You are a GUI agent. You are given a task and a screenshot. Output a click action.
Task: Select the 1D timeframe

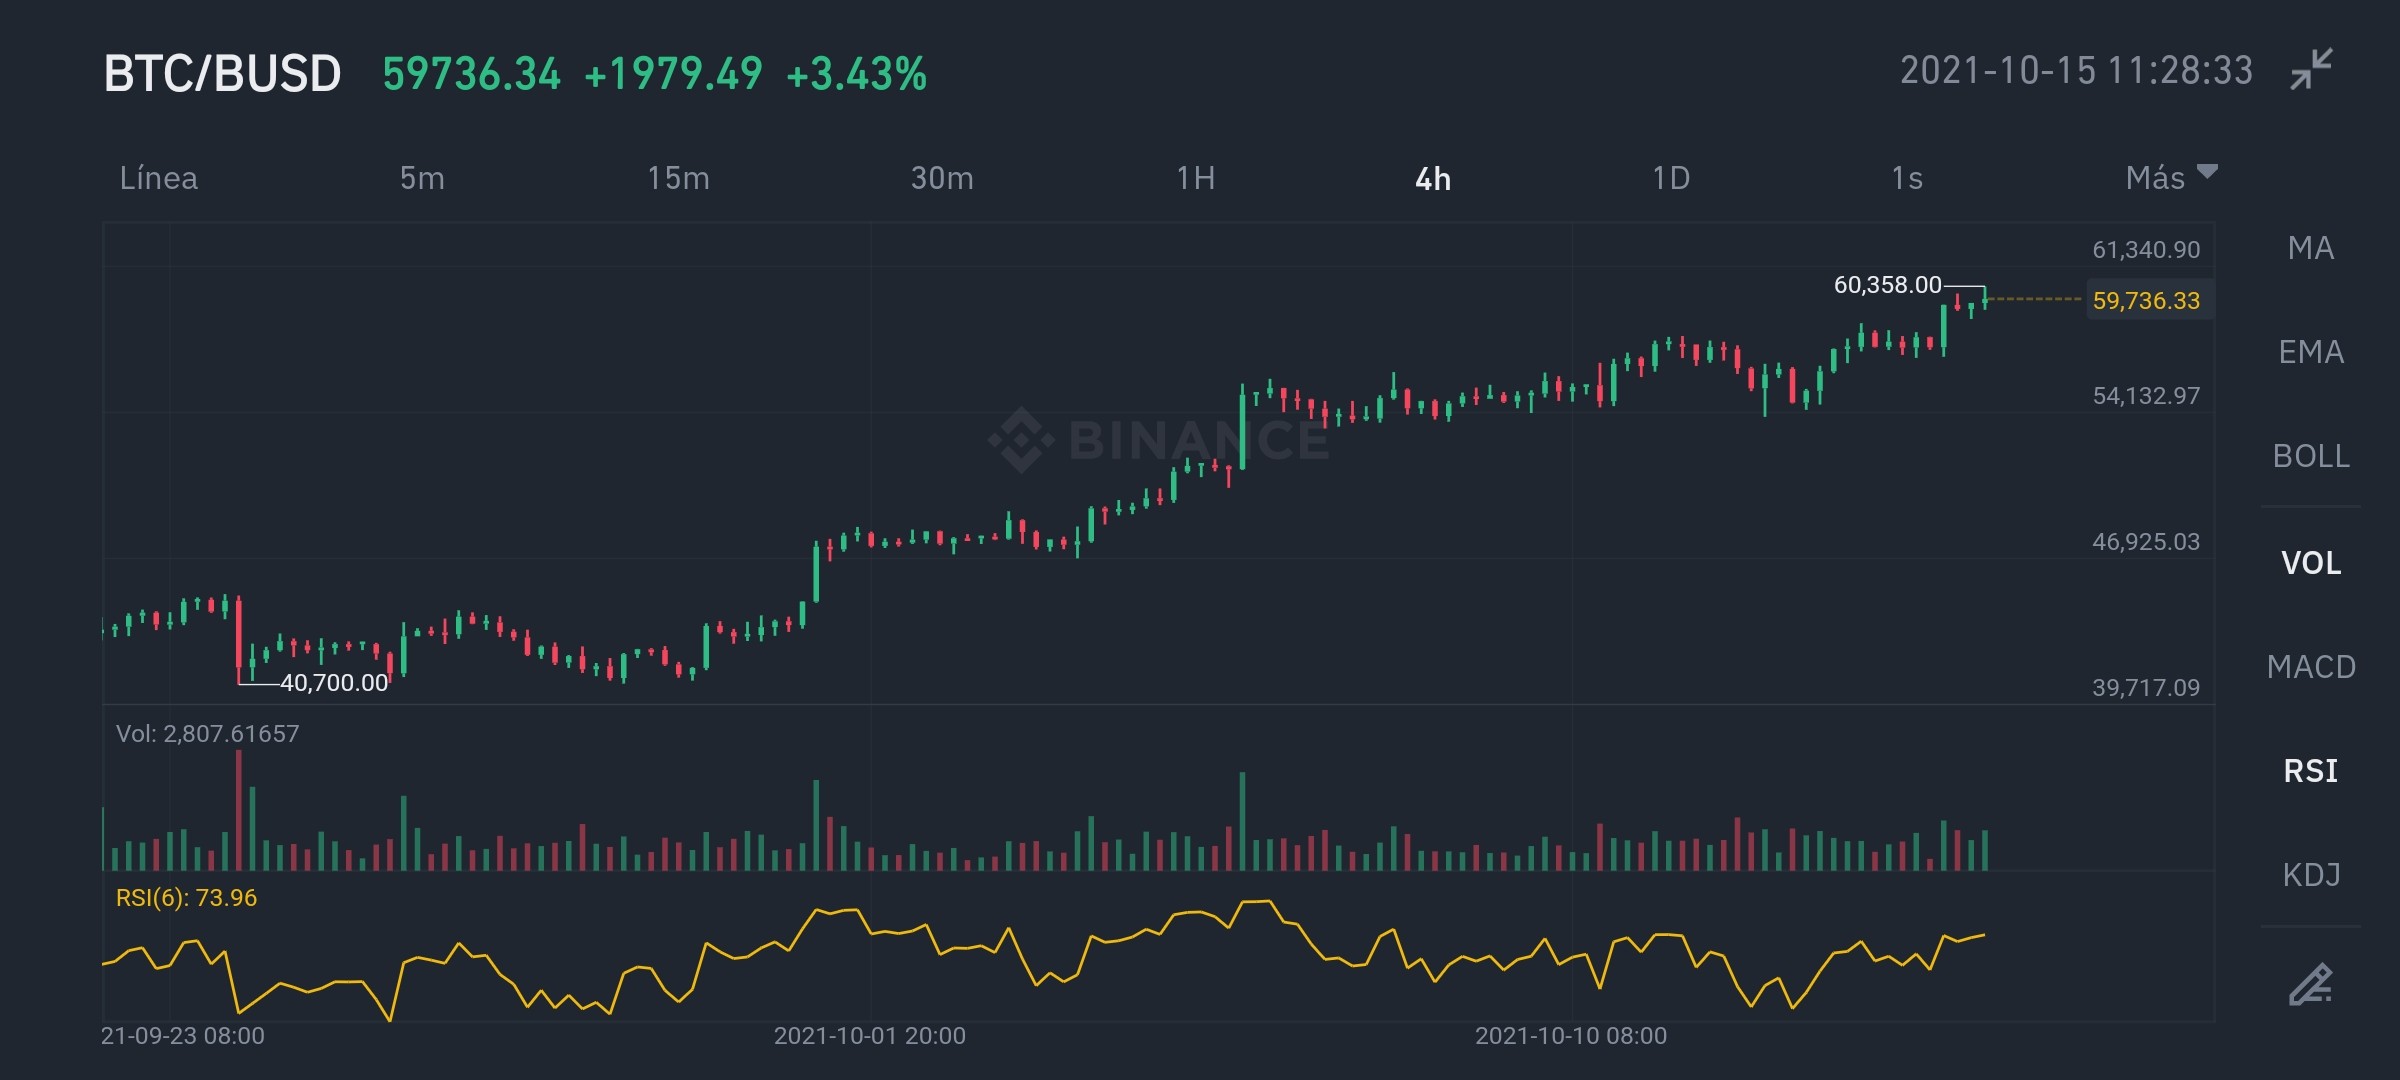point(1671,178)
